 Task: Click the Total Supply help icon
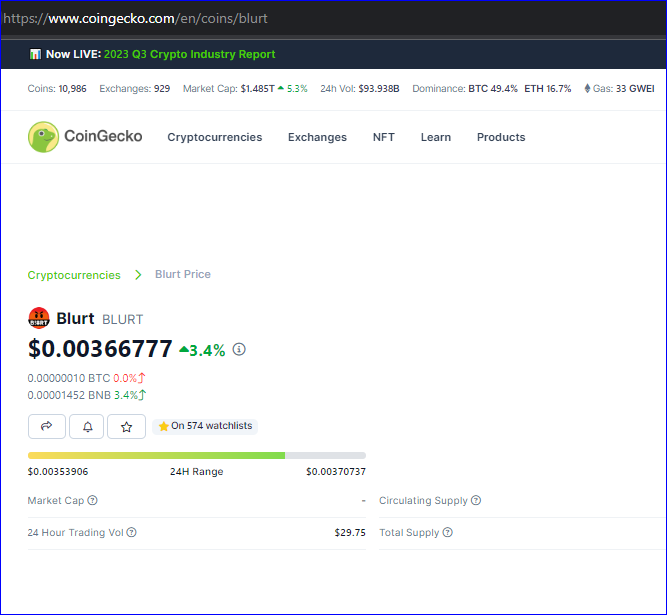coord(448,532)
